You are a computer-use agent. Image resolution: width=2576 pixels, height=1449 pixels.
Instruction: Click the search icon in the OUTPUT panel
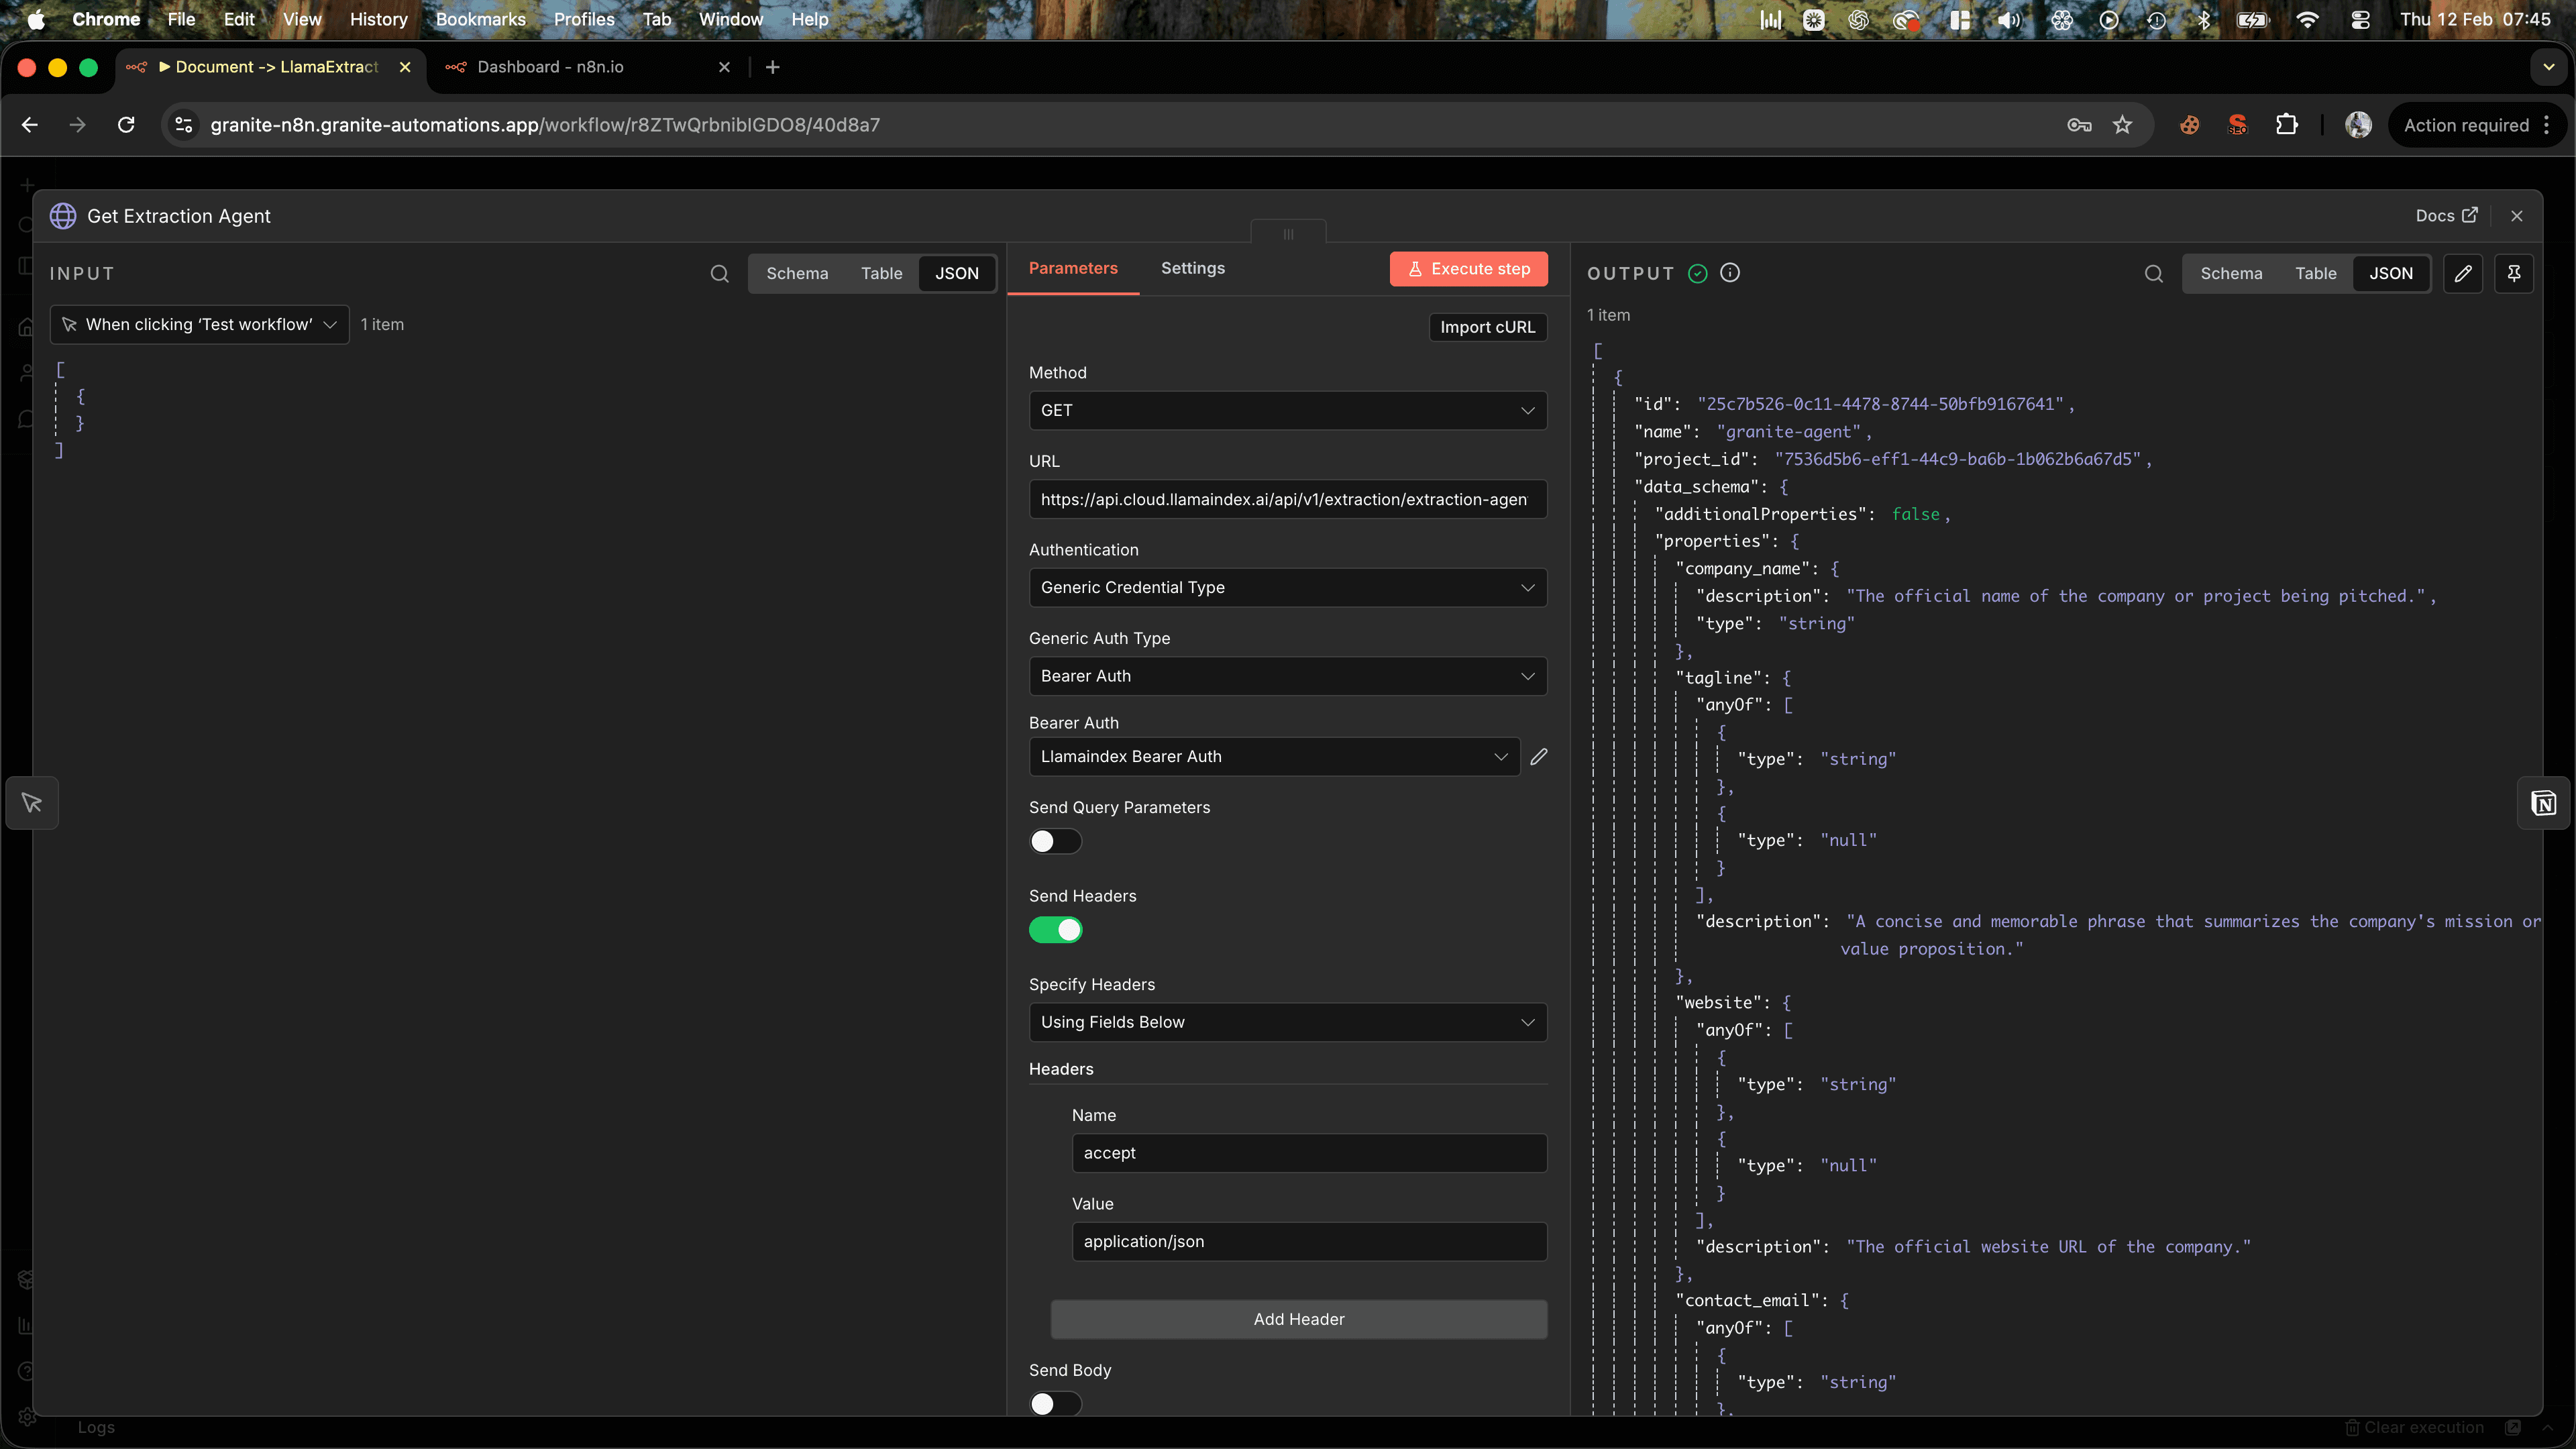point(2153,273)
